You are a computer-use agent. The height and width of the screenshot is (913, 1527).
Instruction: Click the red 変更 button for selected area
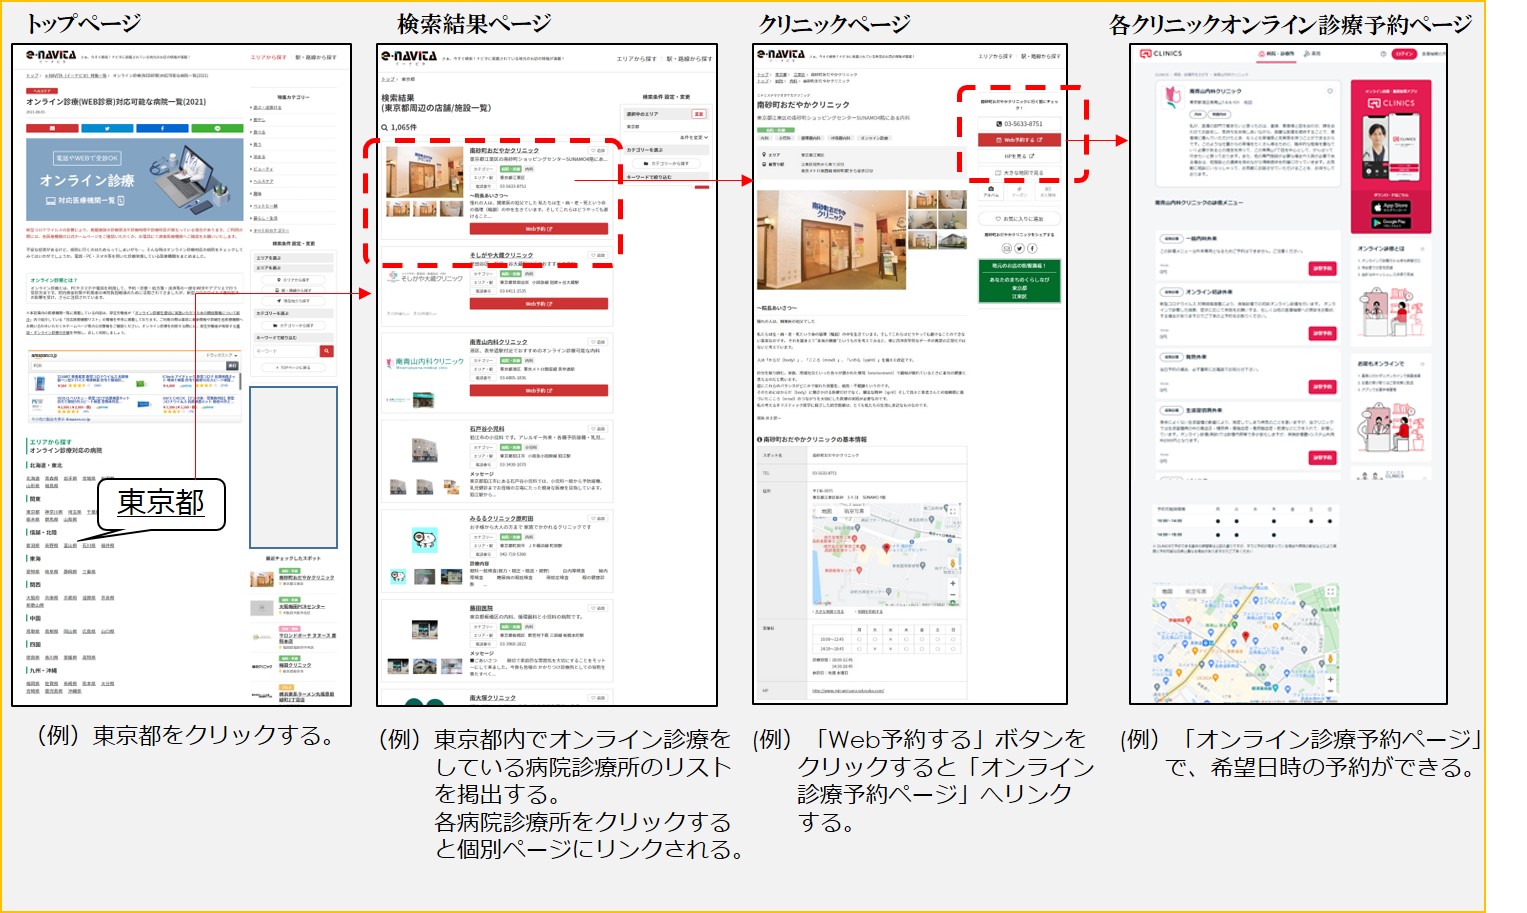click(699, 114)
